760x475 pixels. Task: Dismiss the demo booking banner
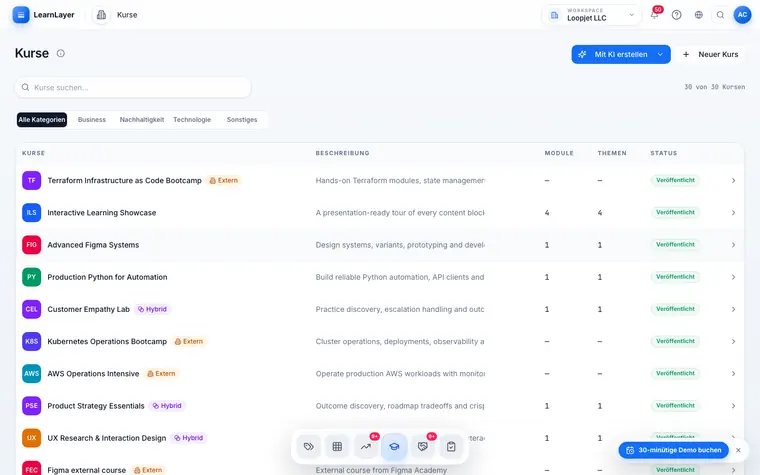coord(738,450)
